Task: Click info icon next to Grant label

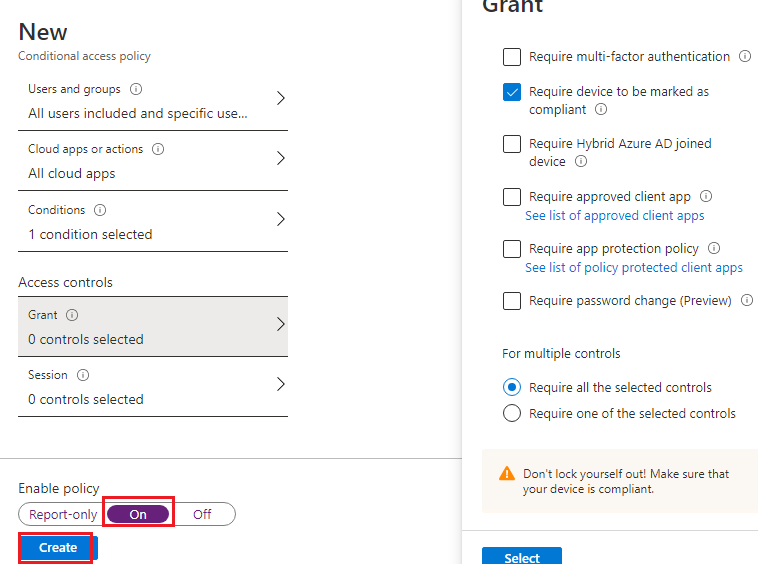Action: [x=72, y=315]
